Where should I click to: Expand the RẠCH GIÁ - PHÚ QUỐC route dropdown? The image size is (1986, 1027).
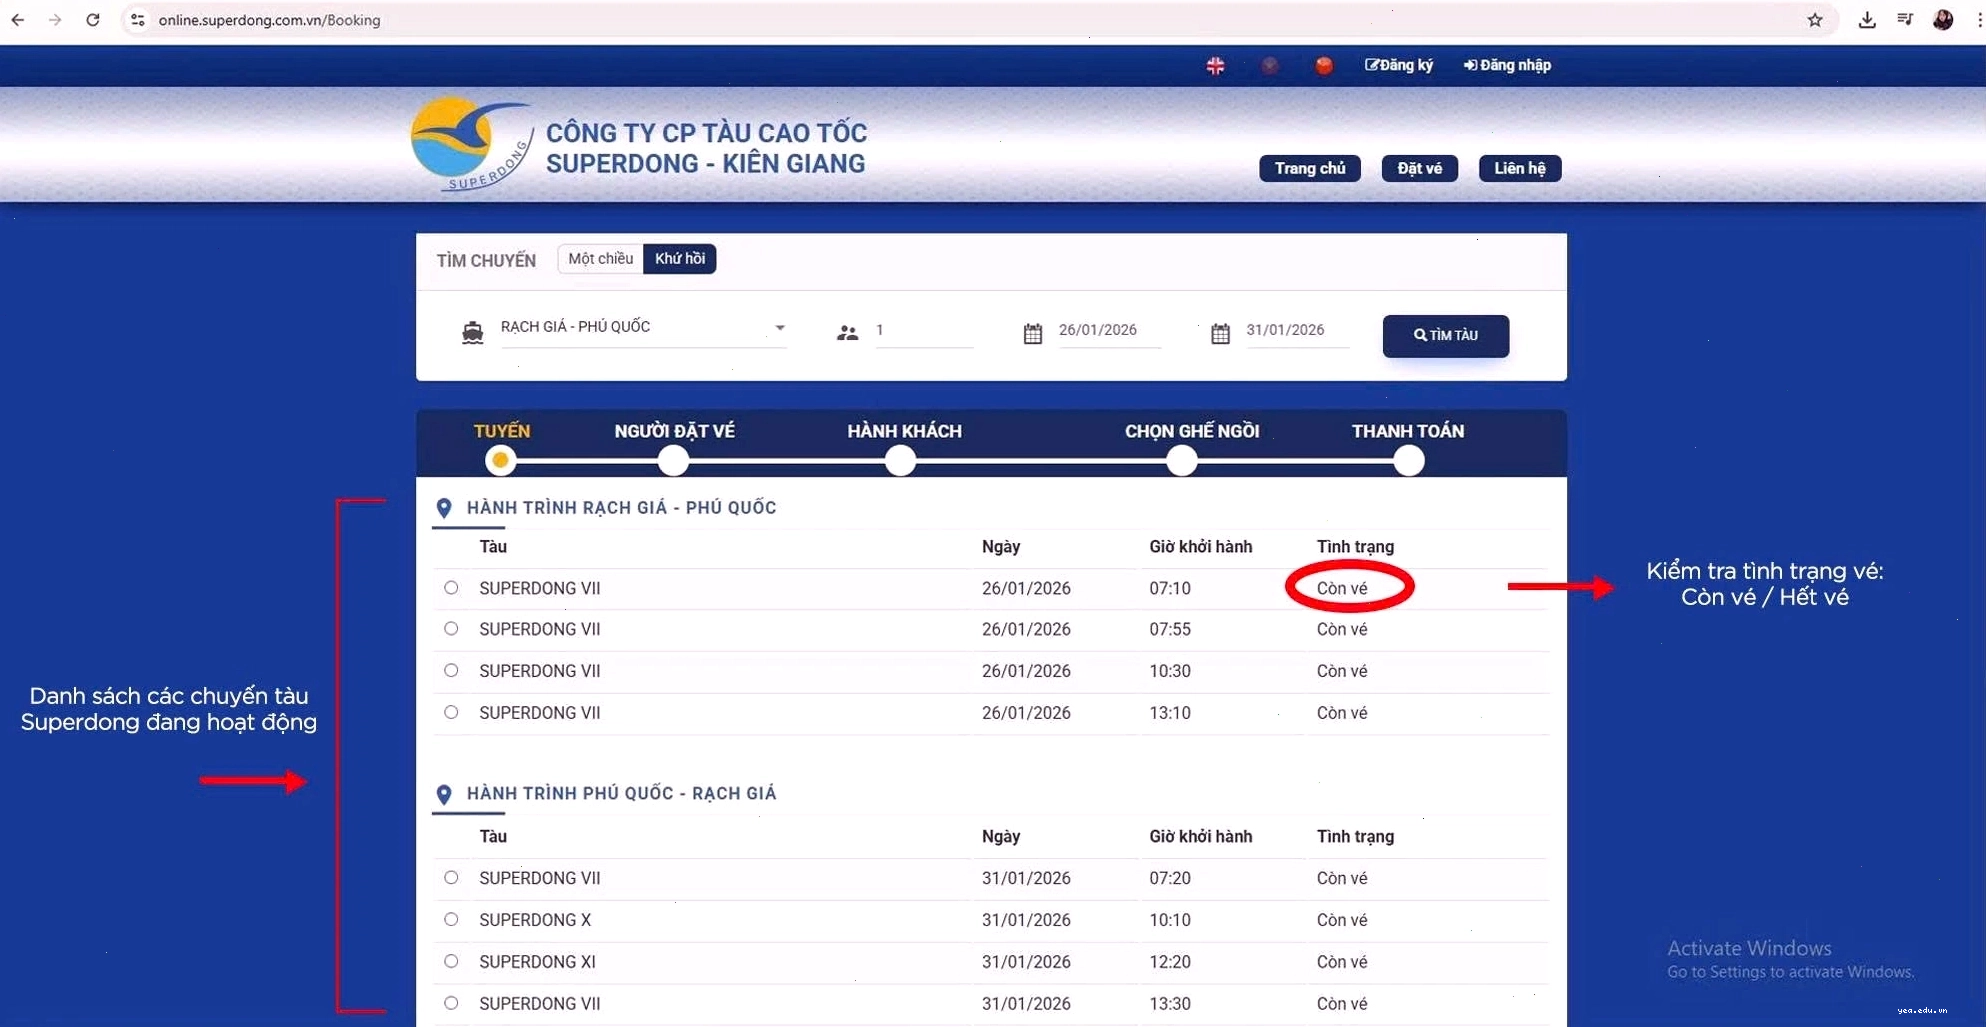[x=643, y=328]
